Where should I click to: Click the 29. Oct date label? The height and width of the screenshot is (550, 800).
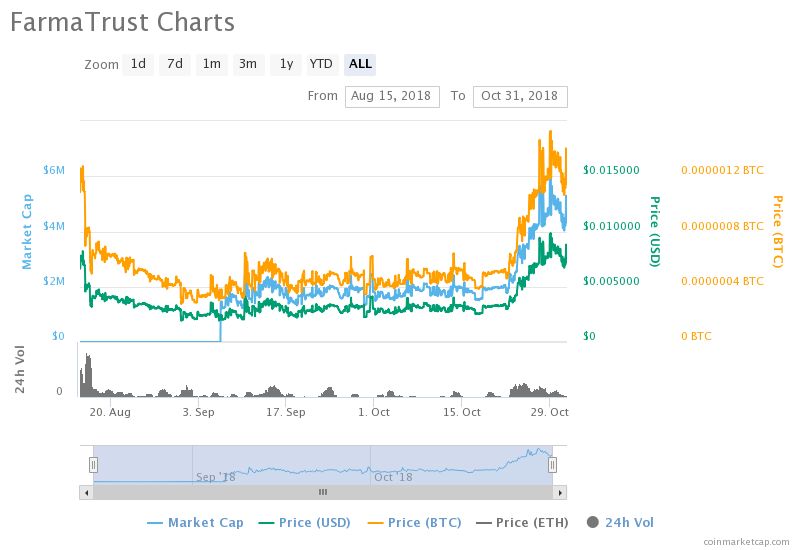[549, 412]
